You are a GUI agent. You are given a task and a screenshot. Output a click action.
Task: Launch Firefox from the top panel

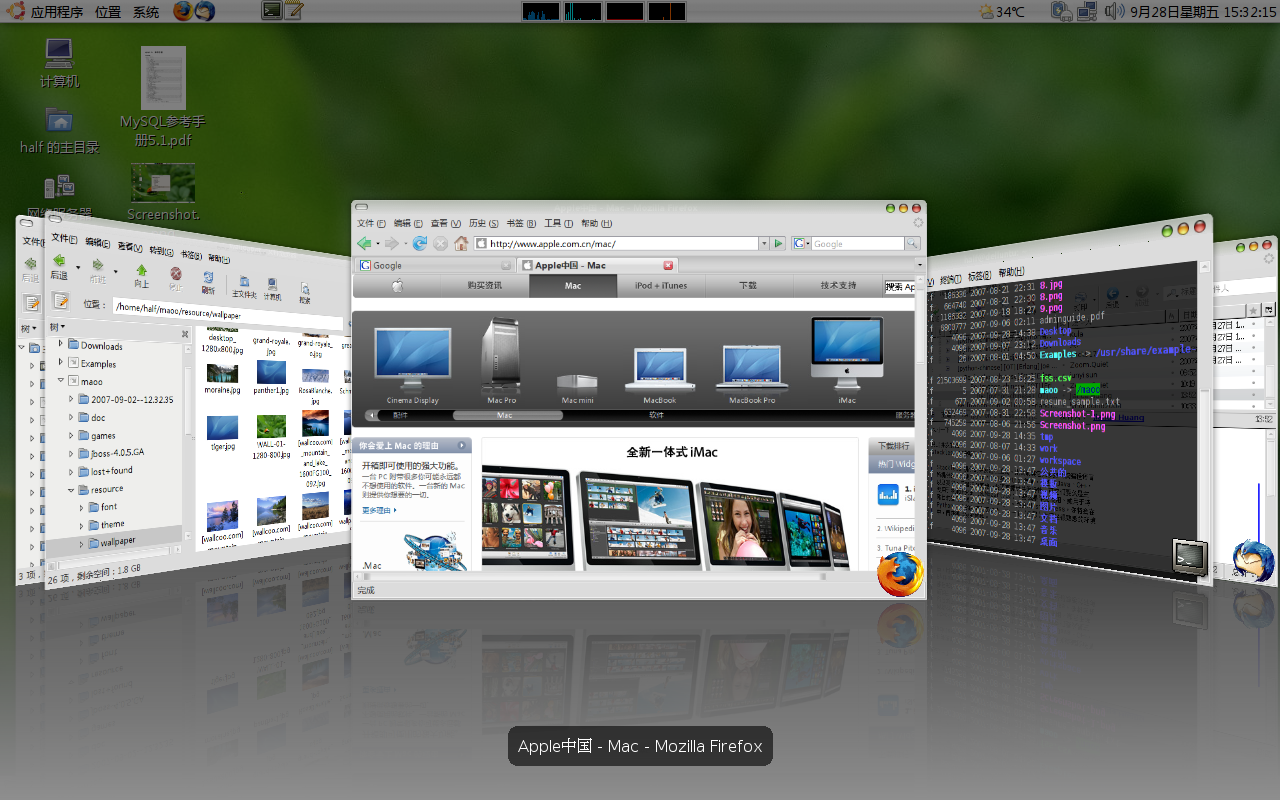[182, 11]
